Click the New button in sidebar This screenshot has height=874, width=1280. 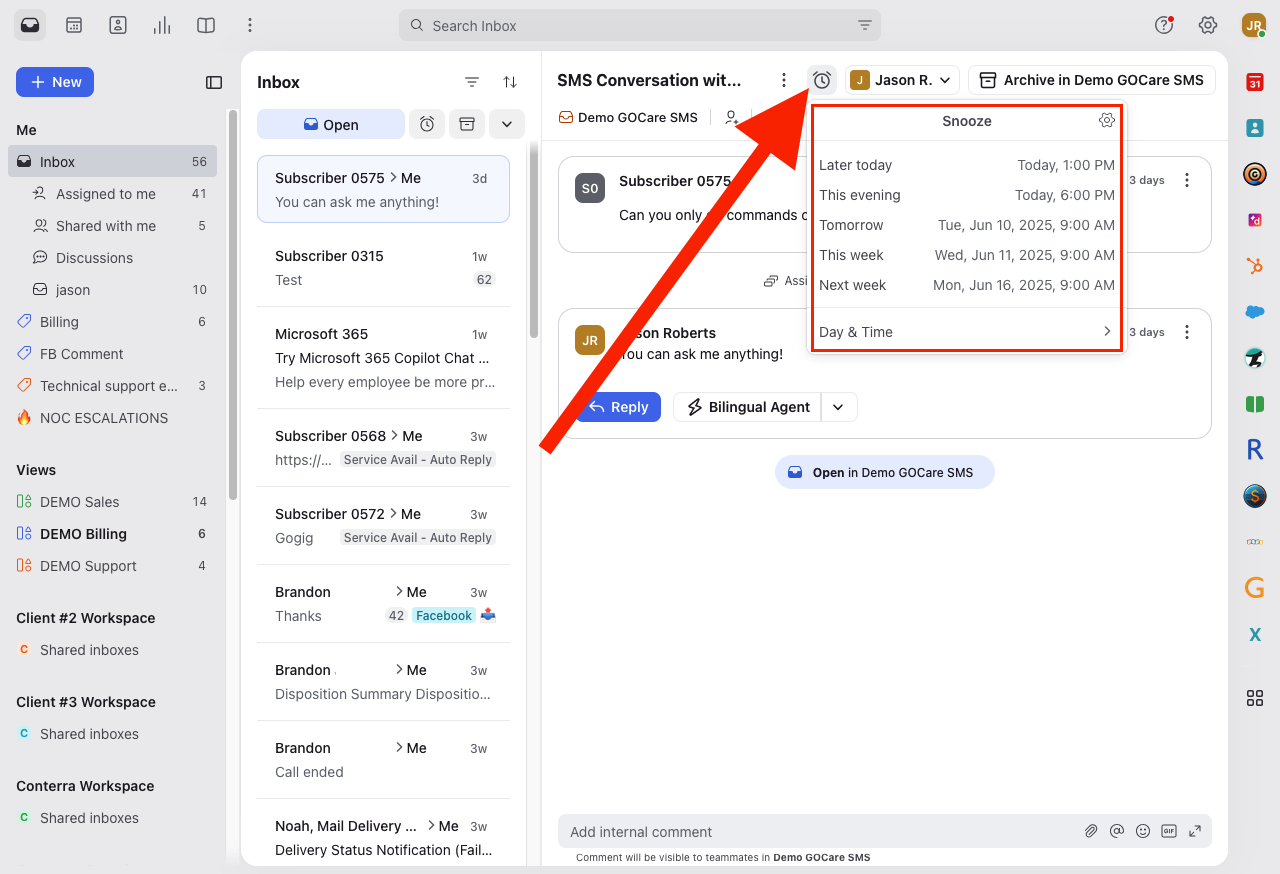pyautogui.click(x=55, y=82)
